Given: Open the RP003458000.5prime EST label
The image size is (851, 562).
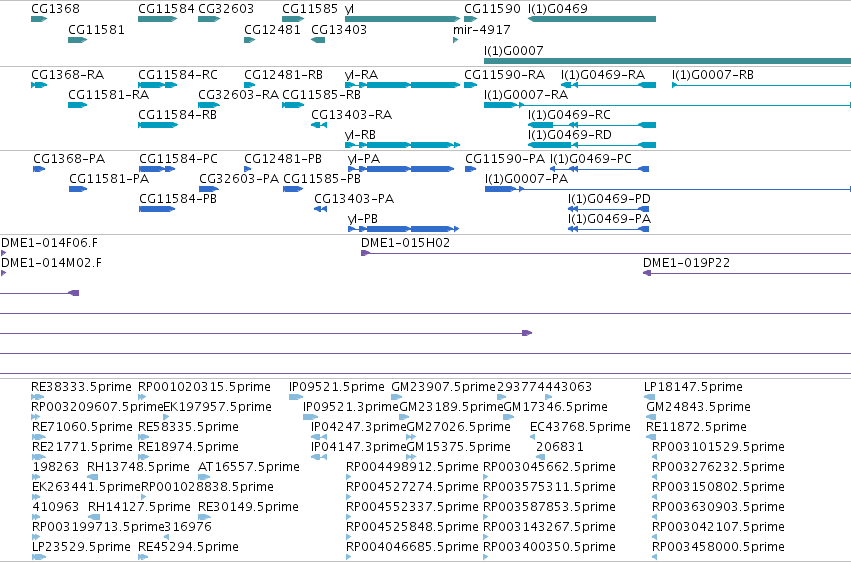Looking at the screenshot, I should coord(719,547).
